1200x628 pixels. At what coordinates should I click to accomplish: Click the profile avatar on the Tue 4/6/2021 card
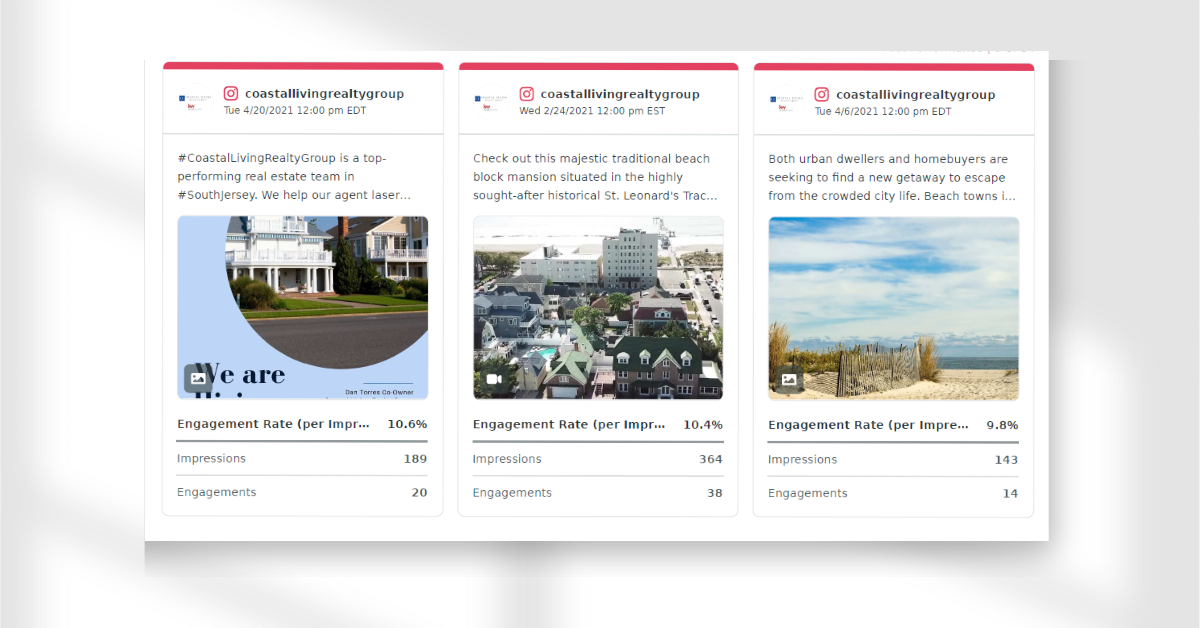click(x=786, y=101)
